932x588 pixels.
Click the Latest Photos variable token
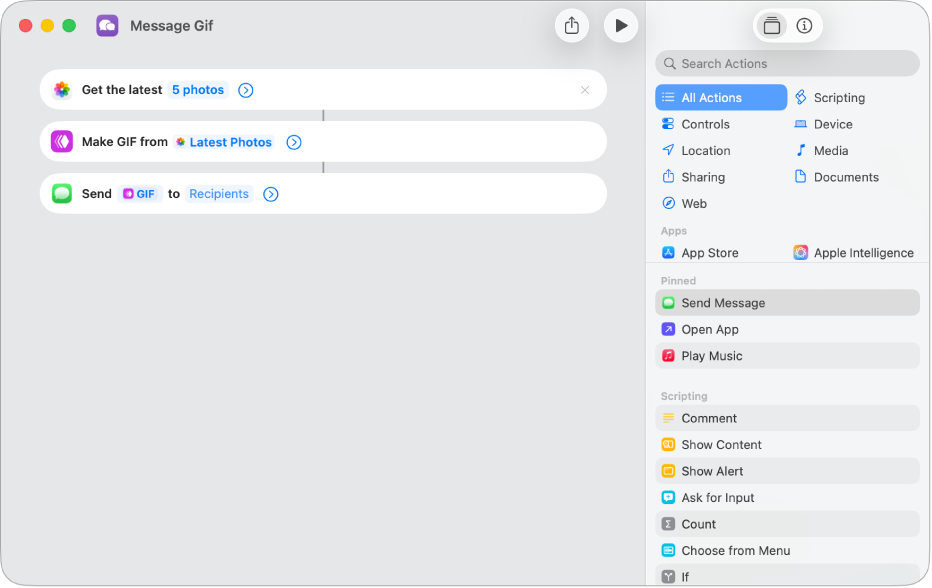(x=223, y=142)
